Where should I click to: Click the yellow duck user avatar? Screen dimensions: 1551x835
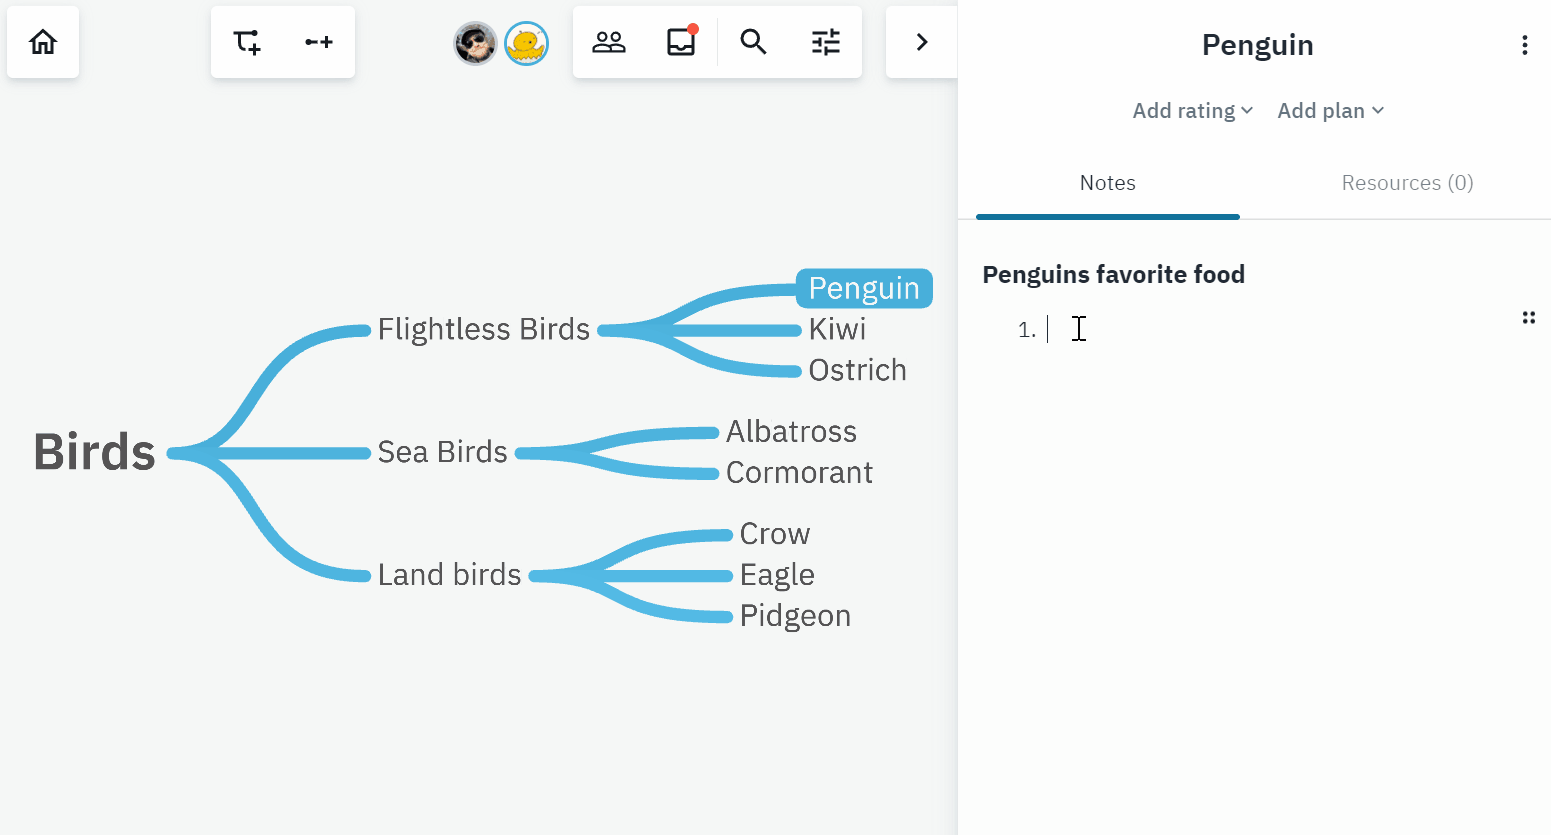point(526,43)
